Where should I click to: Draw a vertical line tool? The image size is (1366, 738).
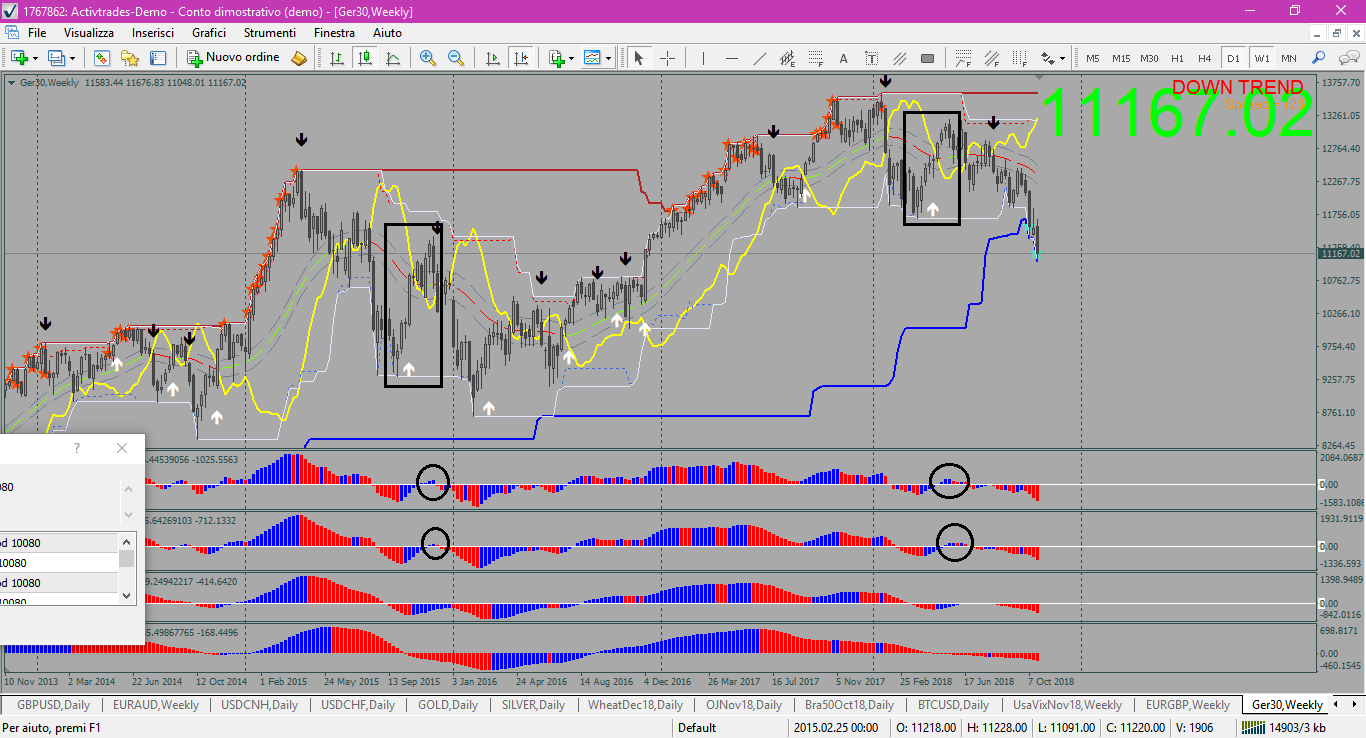tap(703, 58)
